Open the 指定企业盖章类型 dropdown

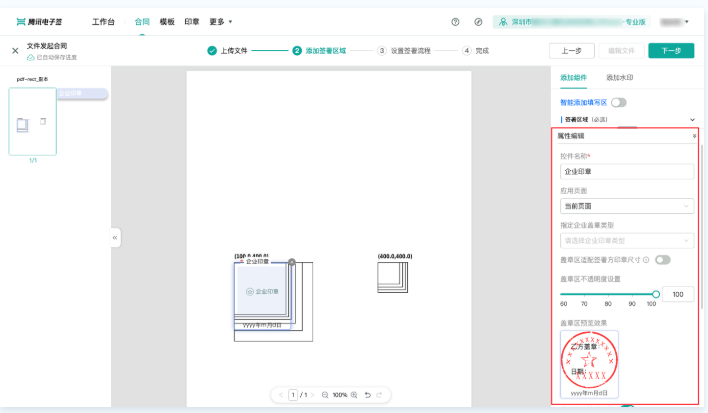pyautogui.click(x=627, y=241)
